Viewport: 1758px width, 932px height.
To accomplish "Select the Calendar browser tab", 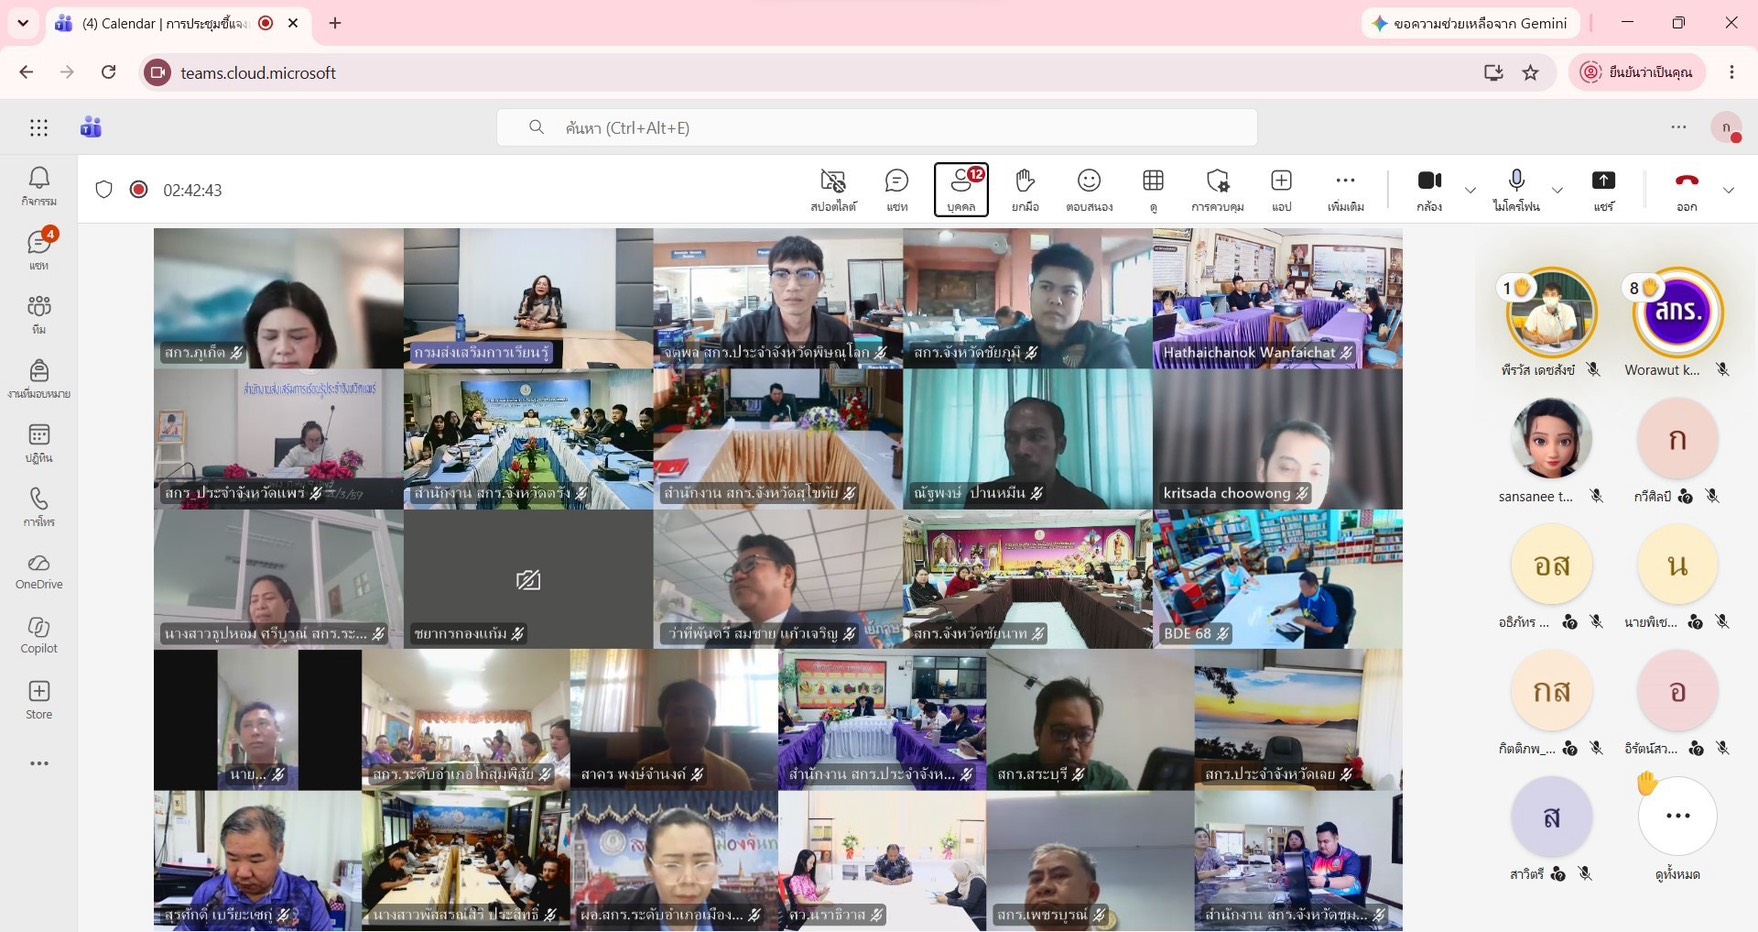I will tap(178, 23).
